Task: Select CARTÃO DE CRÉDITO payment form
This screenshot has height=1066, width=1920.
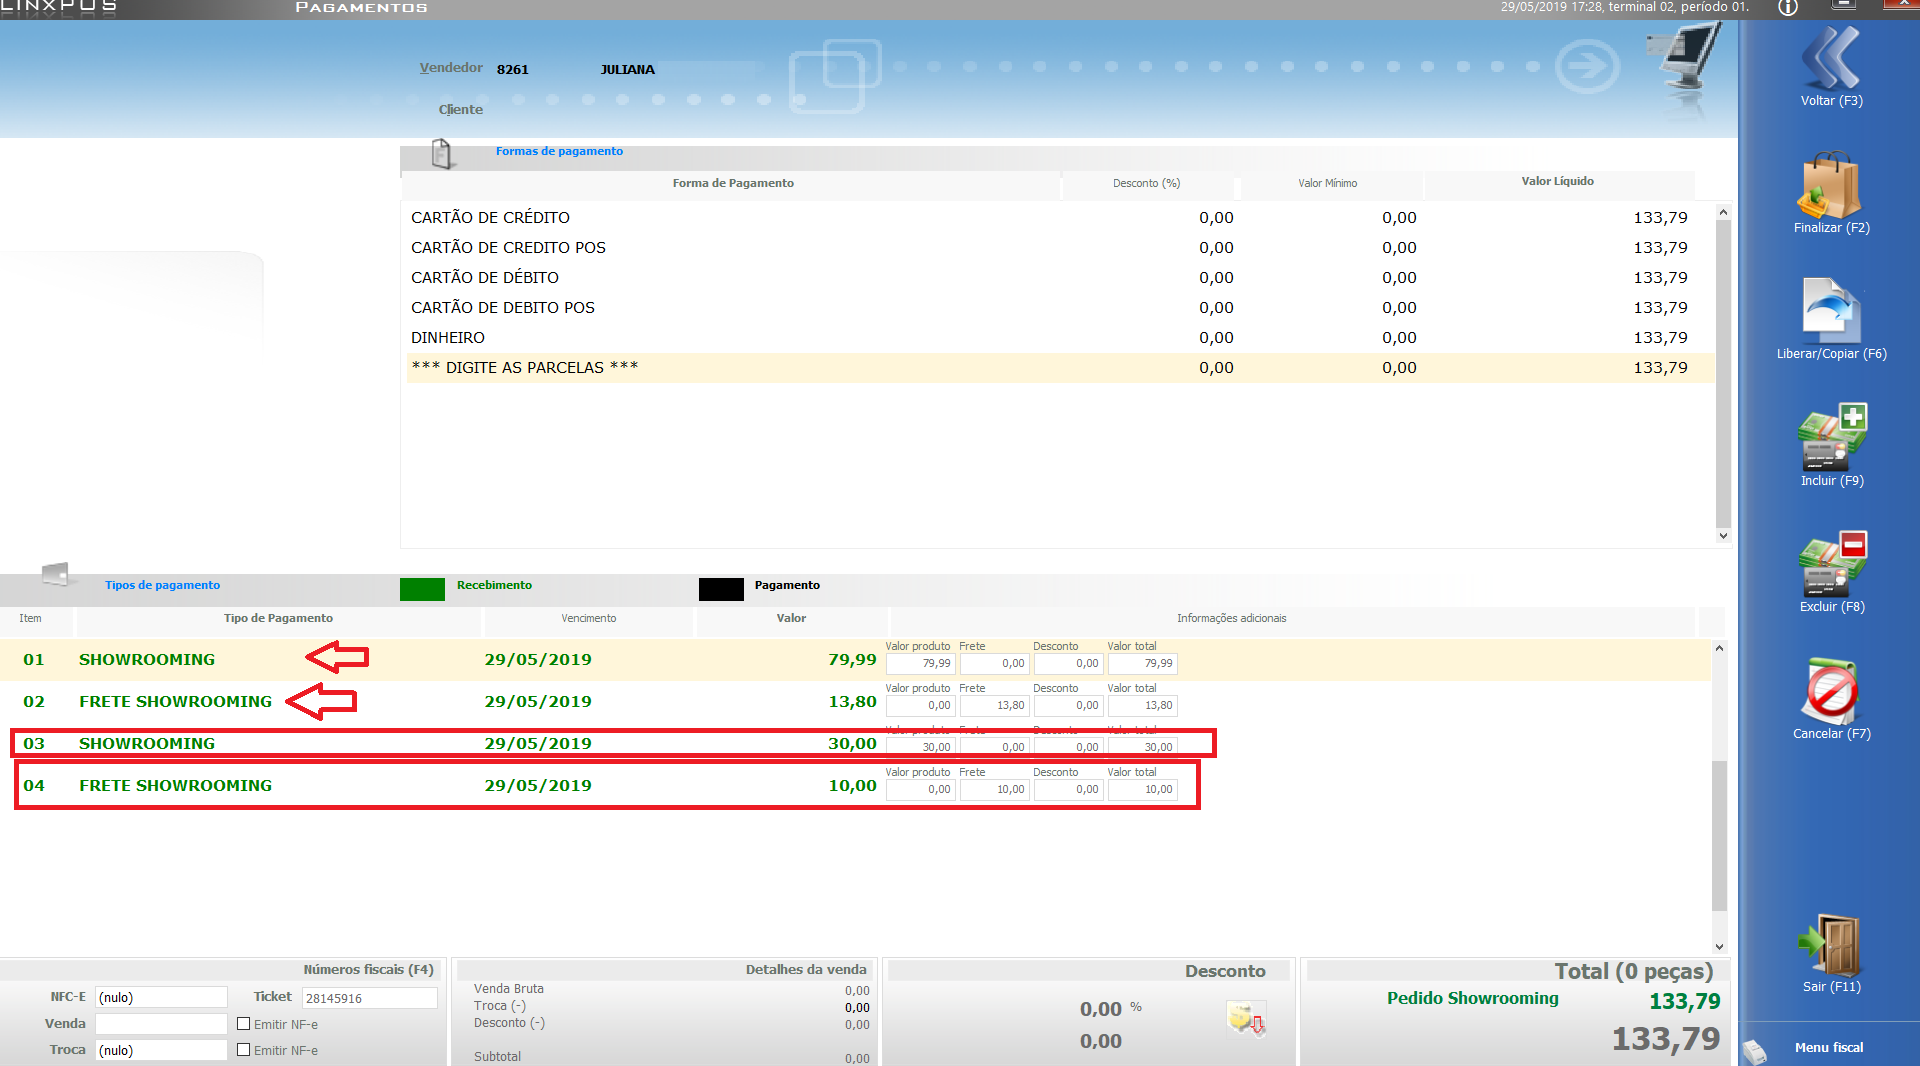Action: 490,218
